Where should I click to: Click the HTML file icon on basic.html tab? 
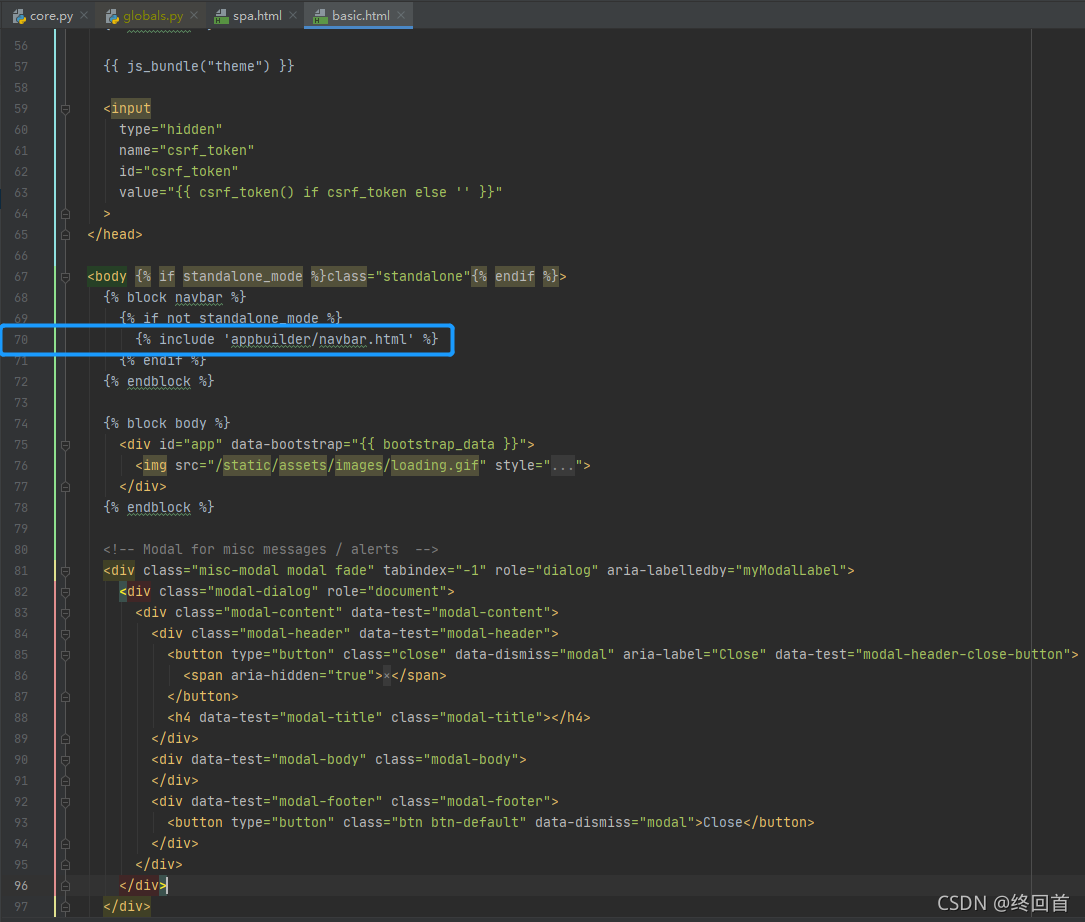pyautogui.click(x=320, y=16)
